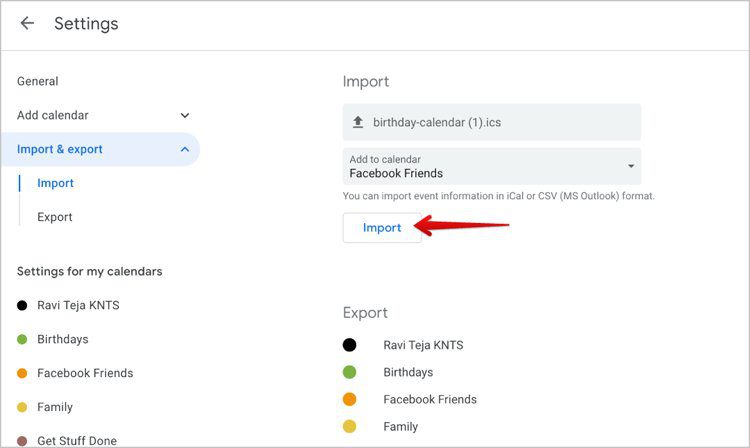Click the iCal or CSV format help text
This screenshot has width=750, height=448.
coord(498,196)
